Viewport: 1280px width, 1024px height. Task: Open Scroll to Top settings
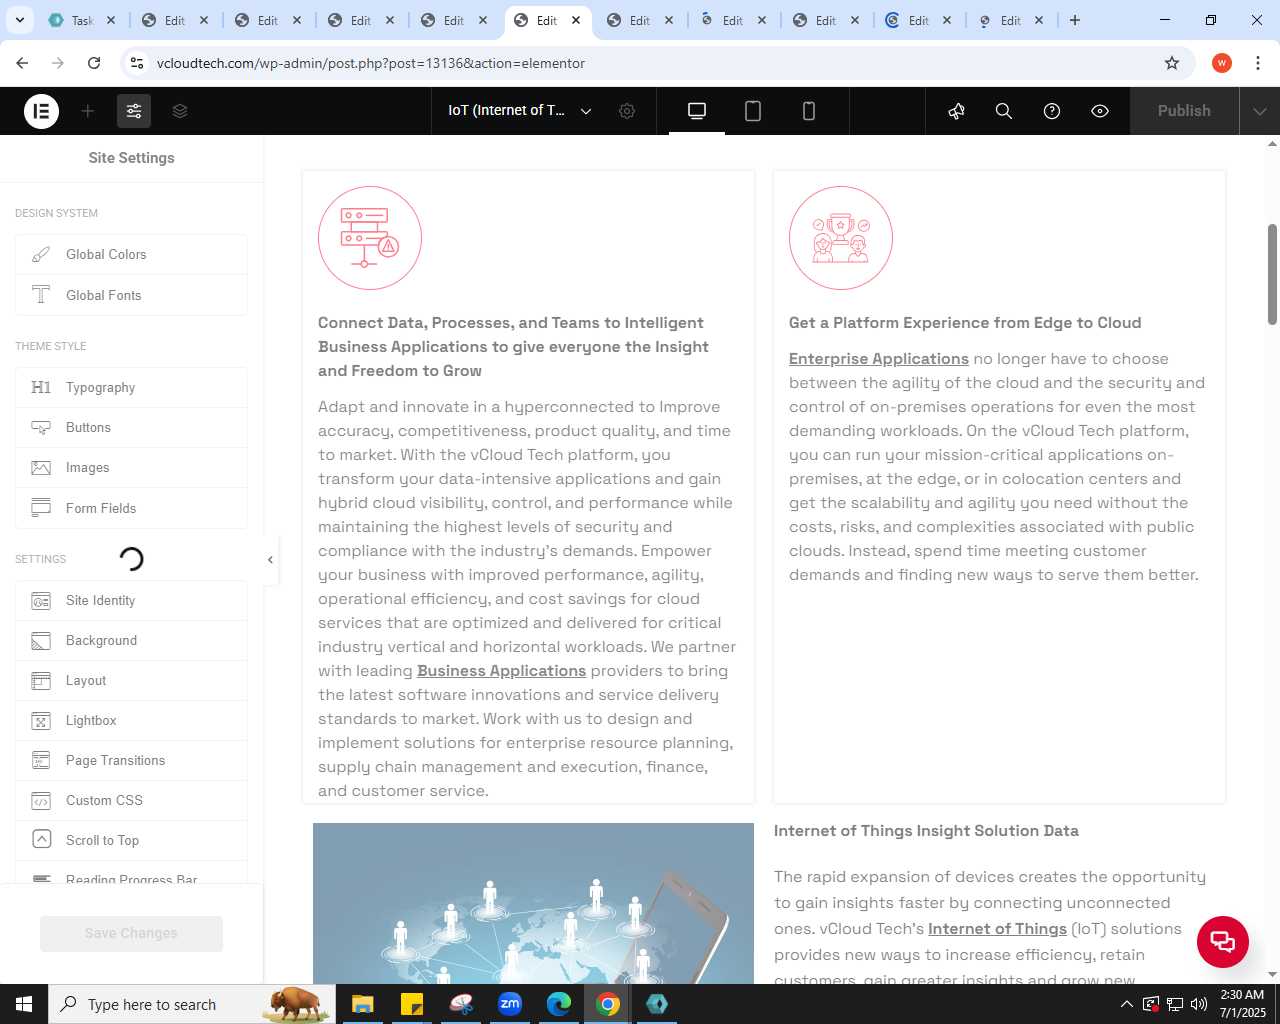tap(131, 841)
